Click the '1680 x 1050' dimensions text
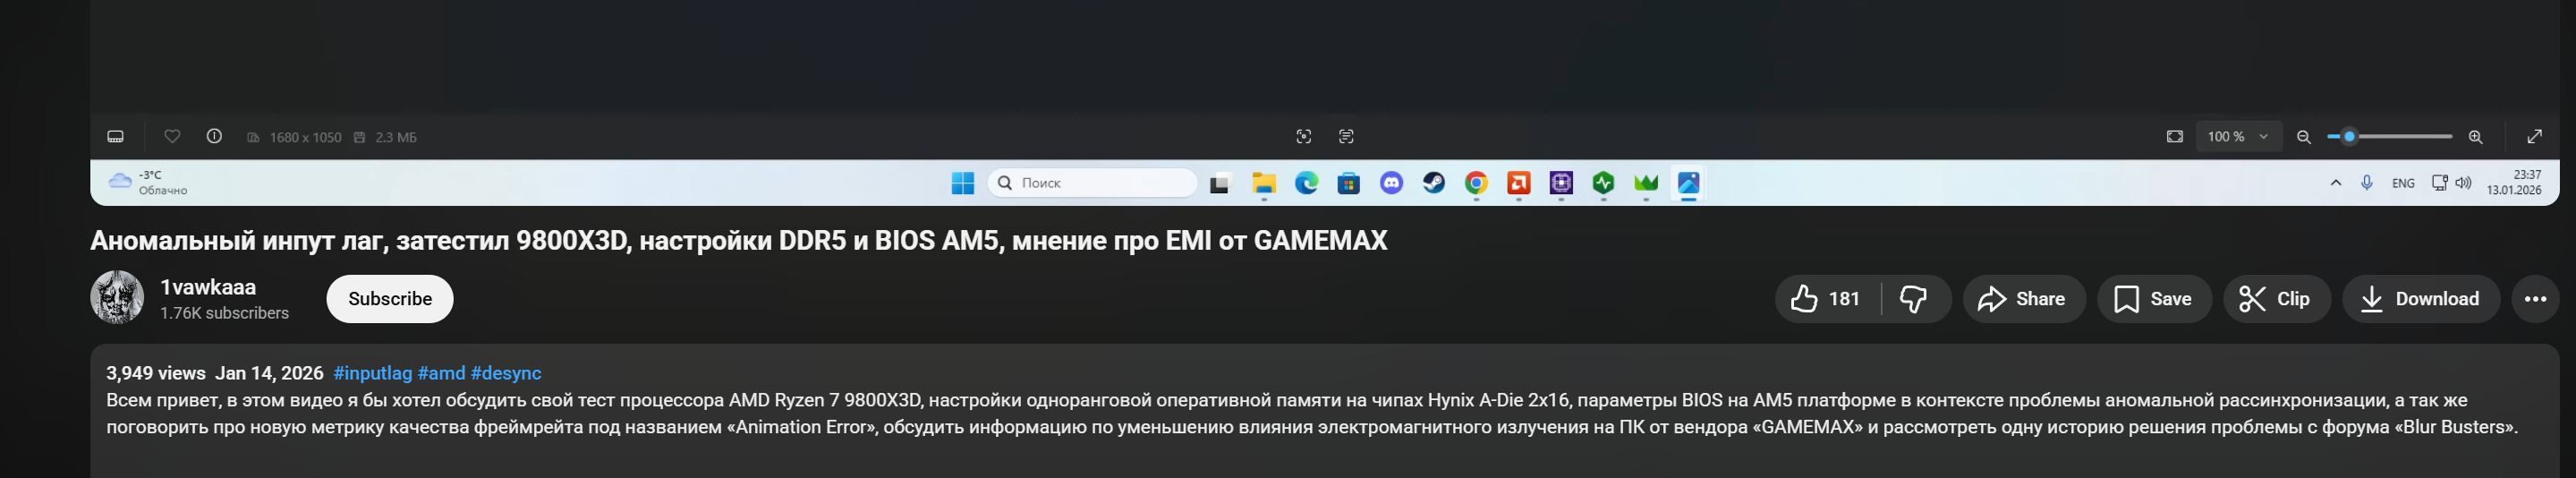 305,137
